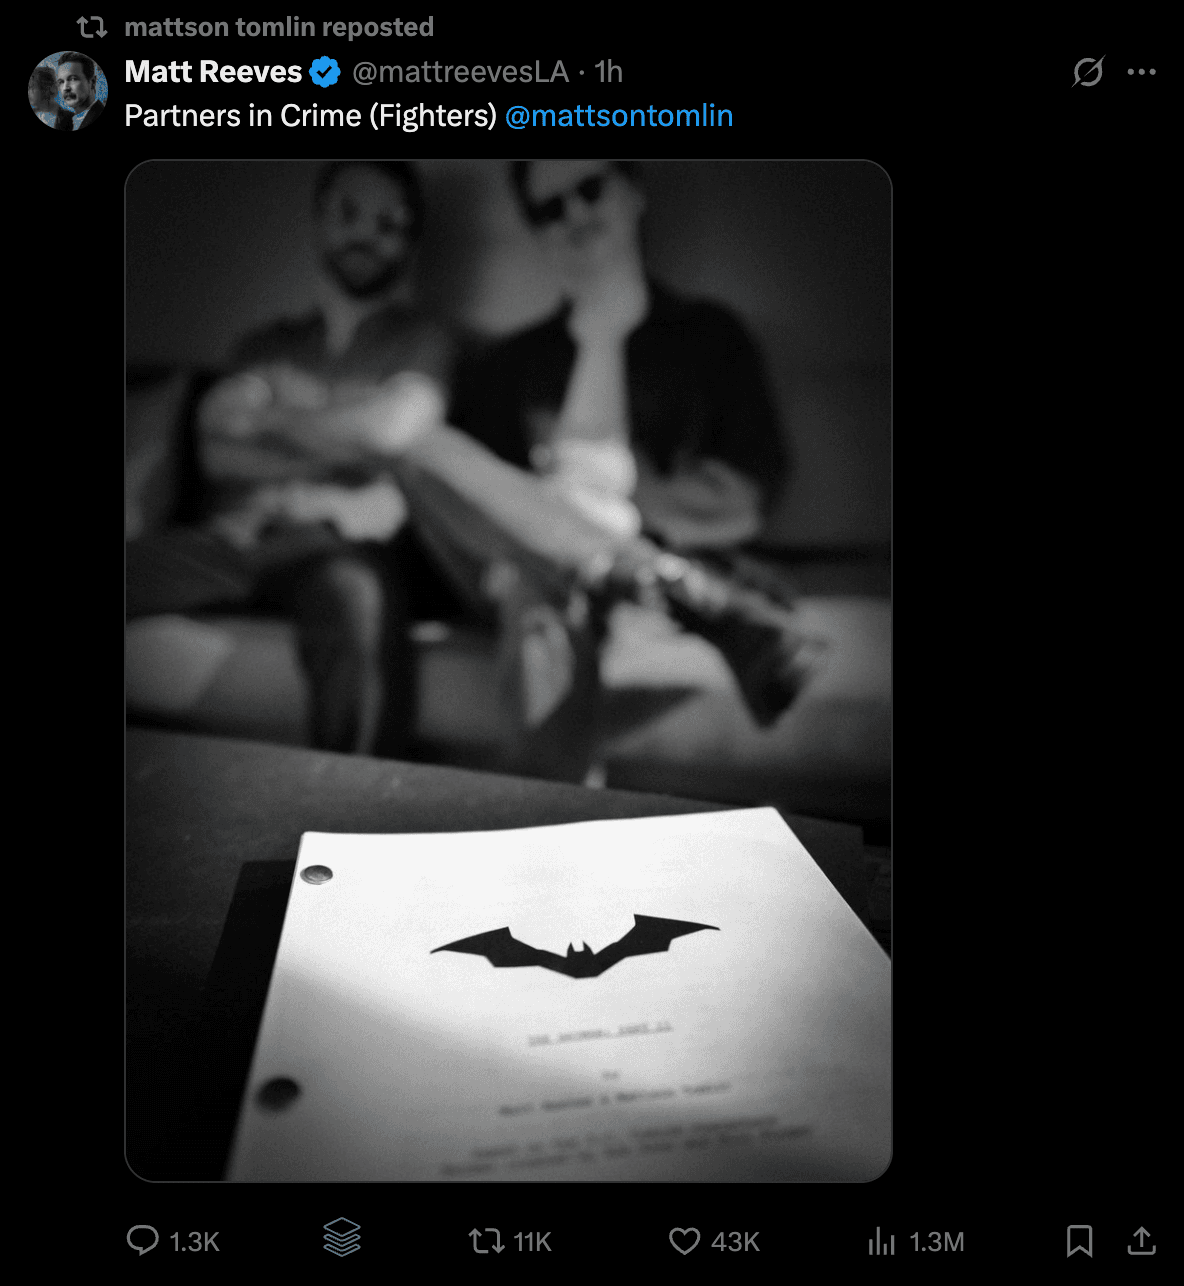Viewport: 1184px width, 1286px height.
Task: Click the repost arrows beside 'mattson tomlin reposted'
Action: coord(92,27)
